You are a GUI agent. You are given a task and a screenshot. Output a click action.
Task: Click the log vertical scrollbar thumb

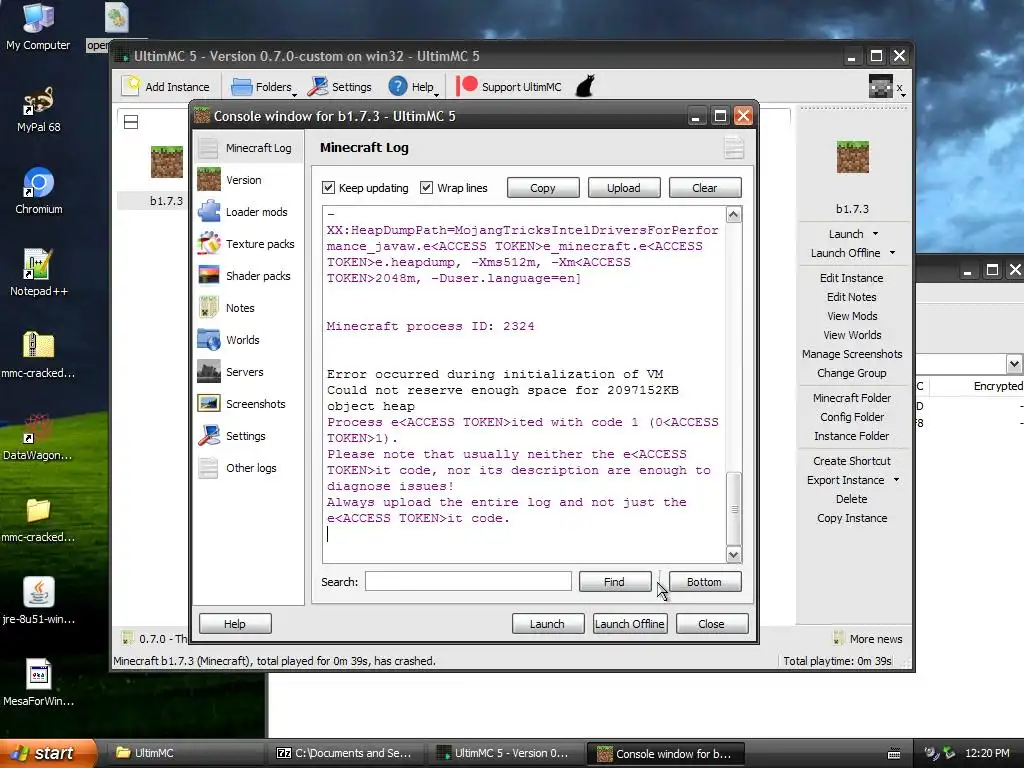(x=734, y=509)
